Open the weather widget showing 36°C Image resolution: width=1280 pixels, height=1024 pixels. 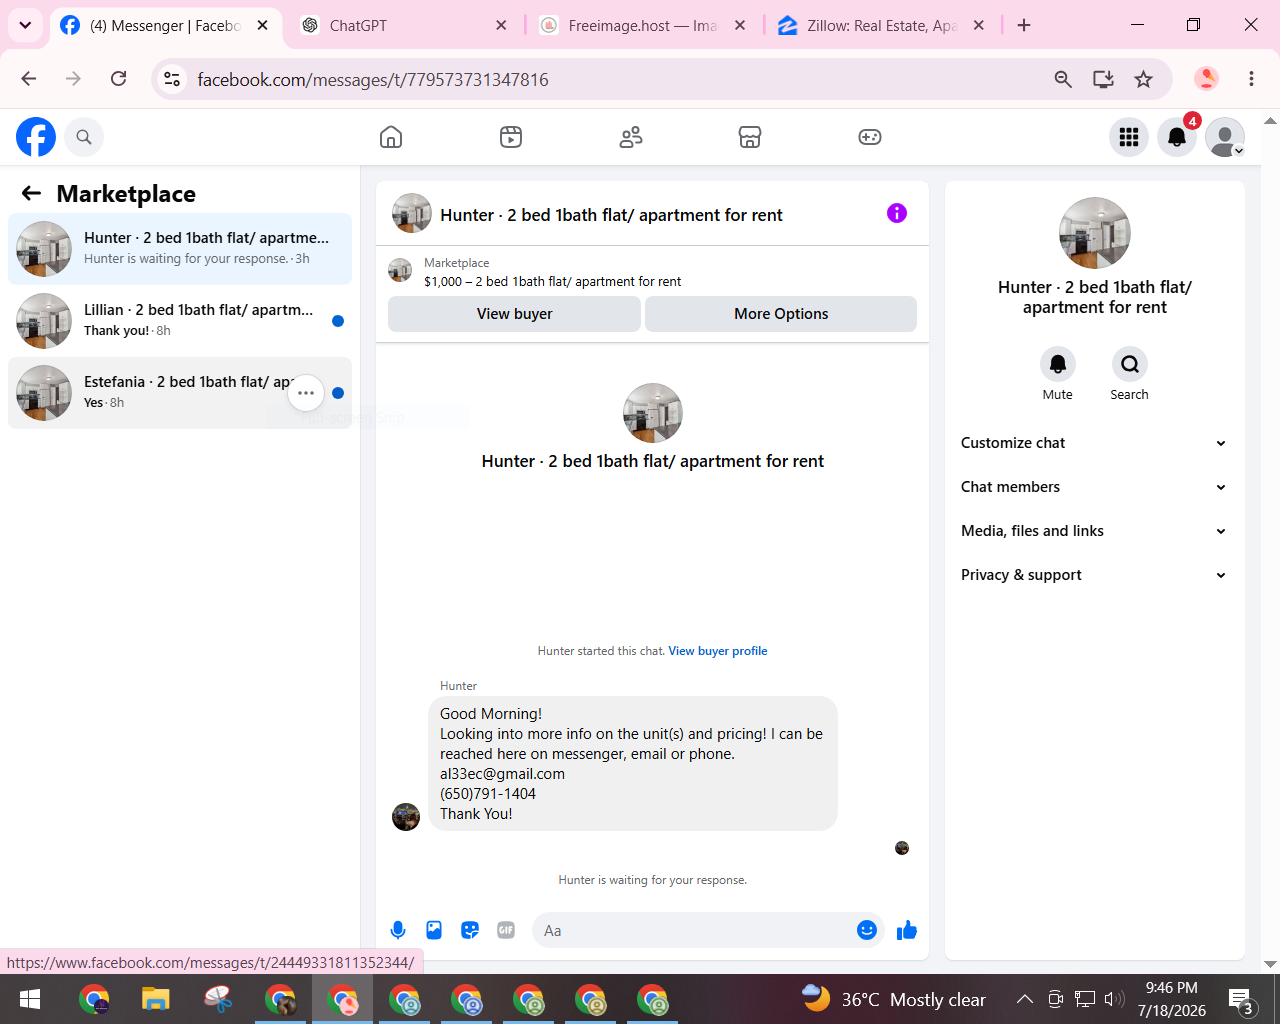[894, 999]
